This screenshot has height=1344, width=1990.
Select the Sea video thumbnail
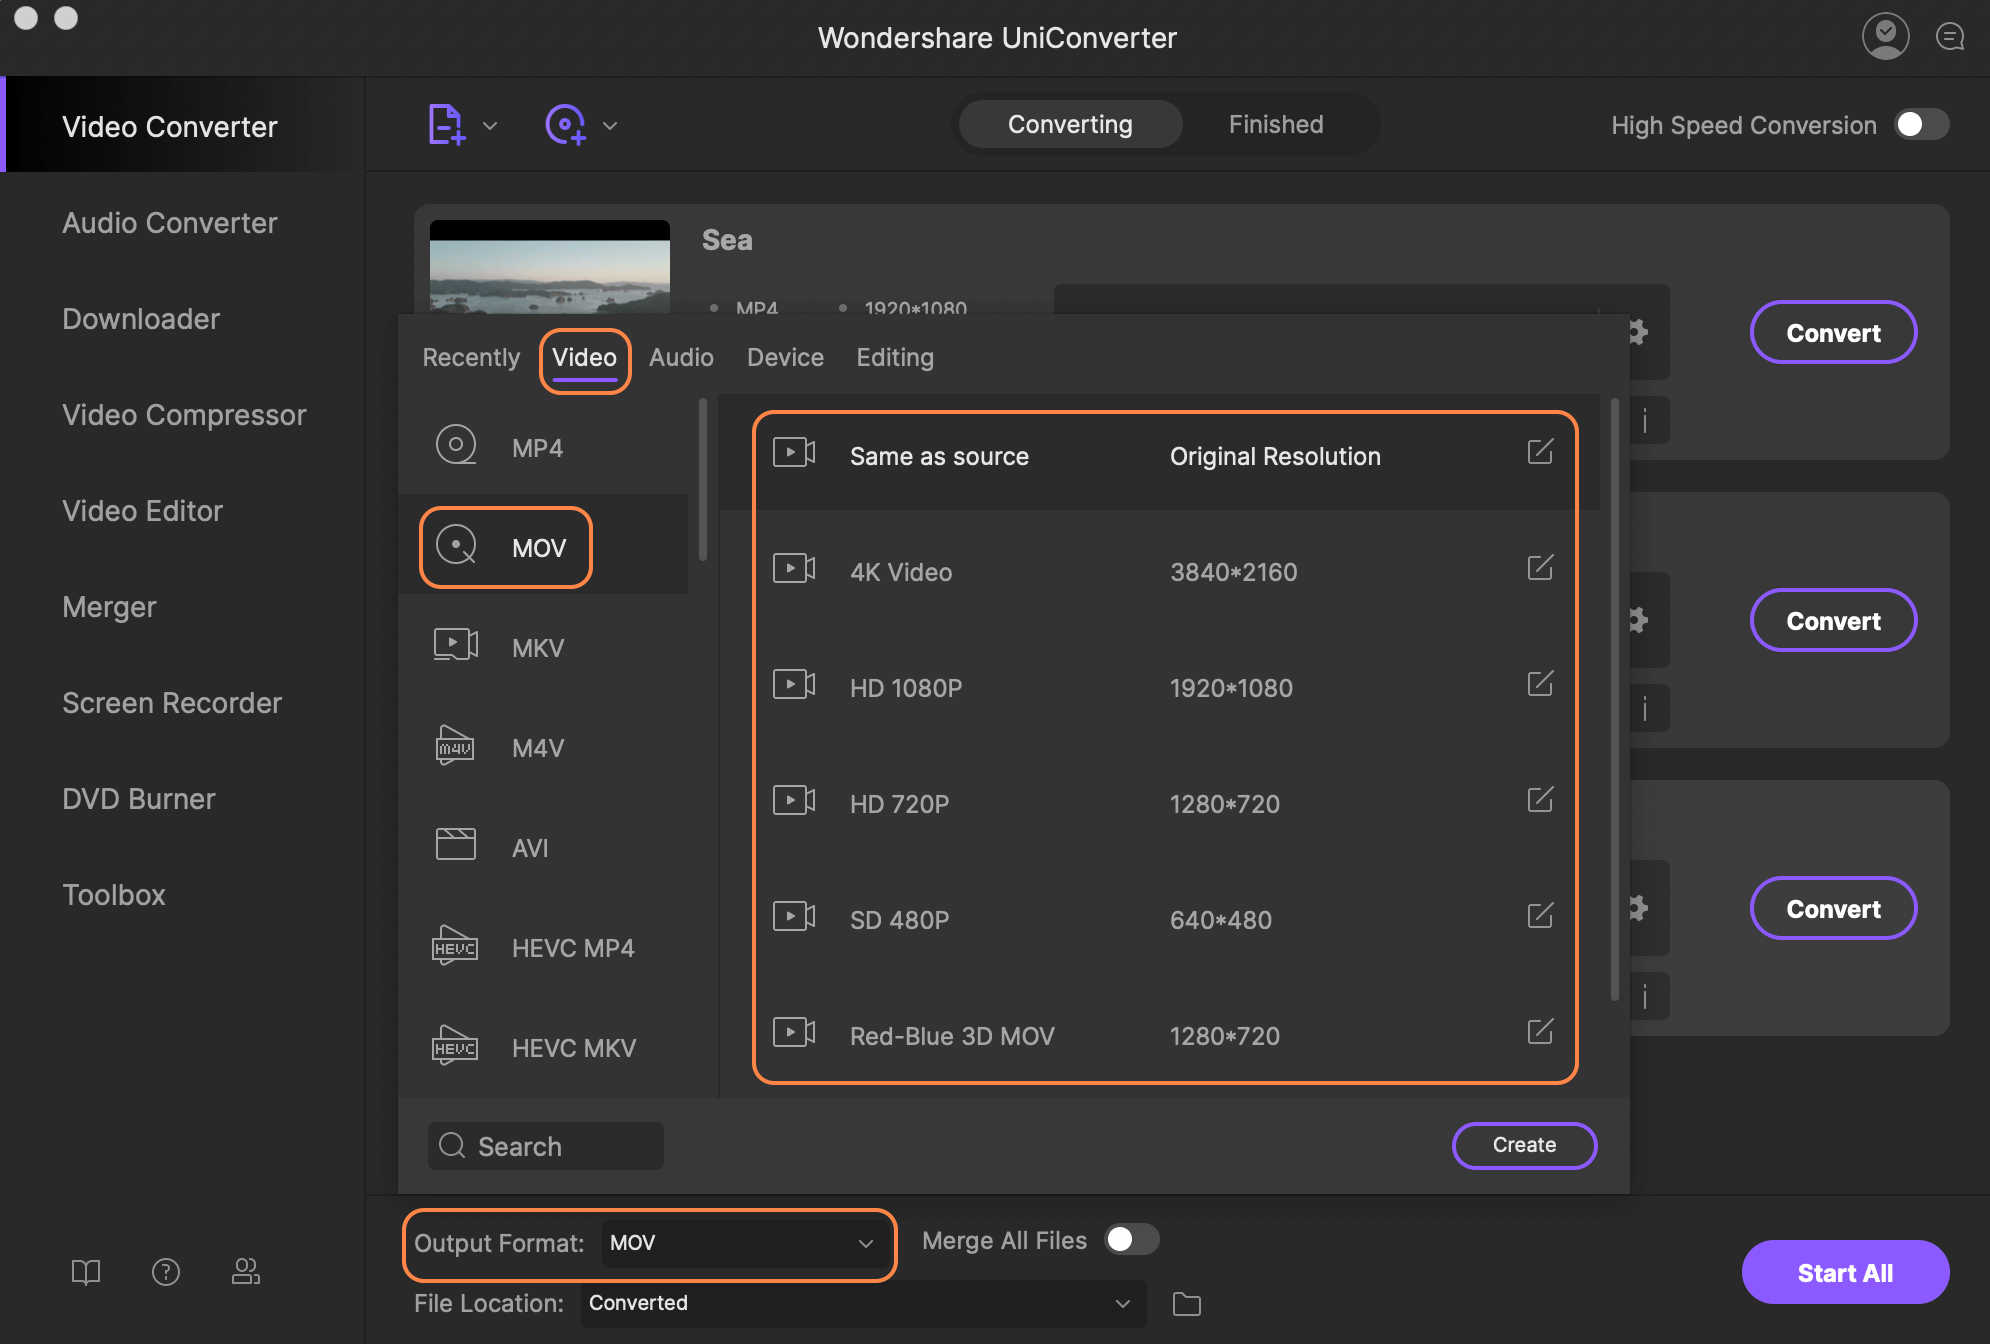(550, 270)
